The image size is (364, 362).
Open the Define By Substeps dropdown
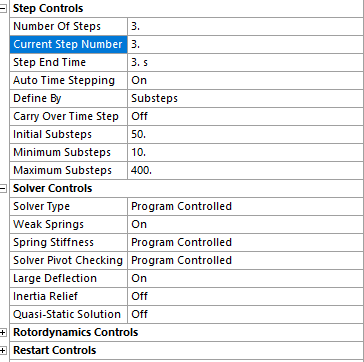pyautogui.click(x=246, y=99)
